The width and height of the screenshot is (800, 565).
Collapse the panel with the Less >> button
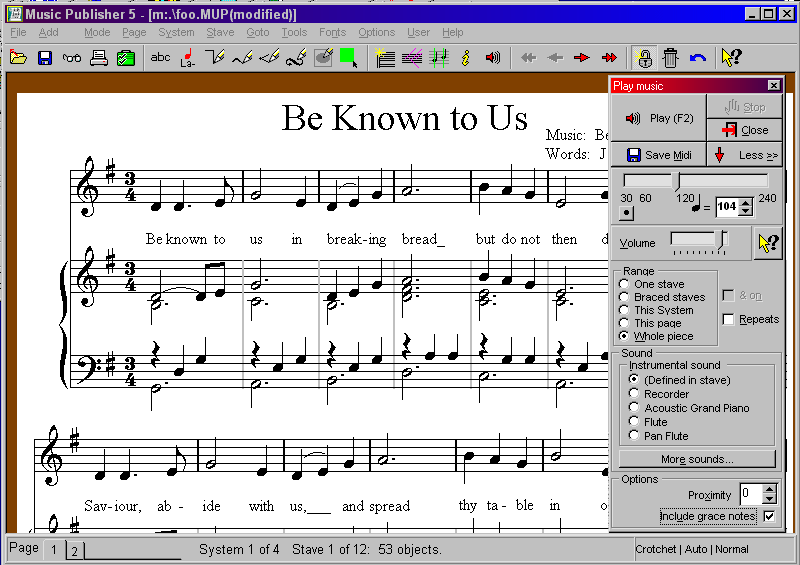tap(745, 155)
